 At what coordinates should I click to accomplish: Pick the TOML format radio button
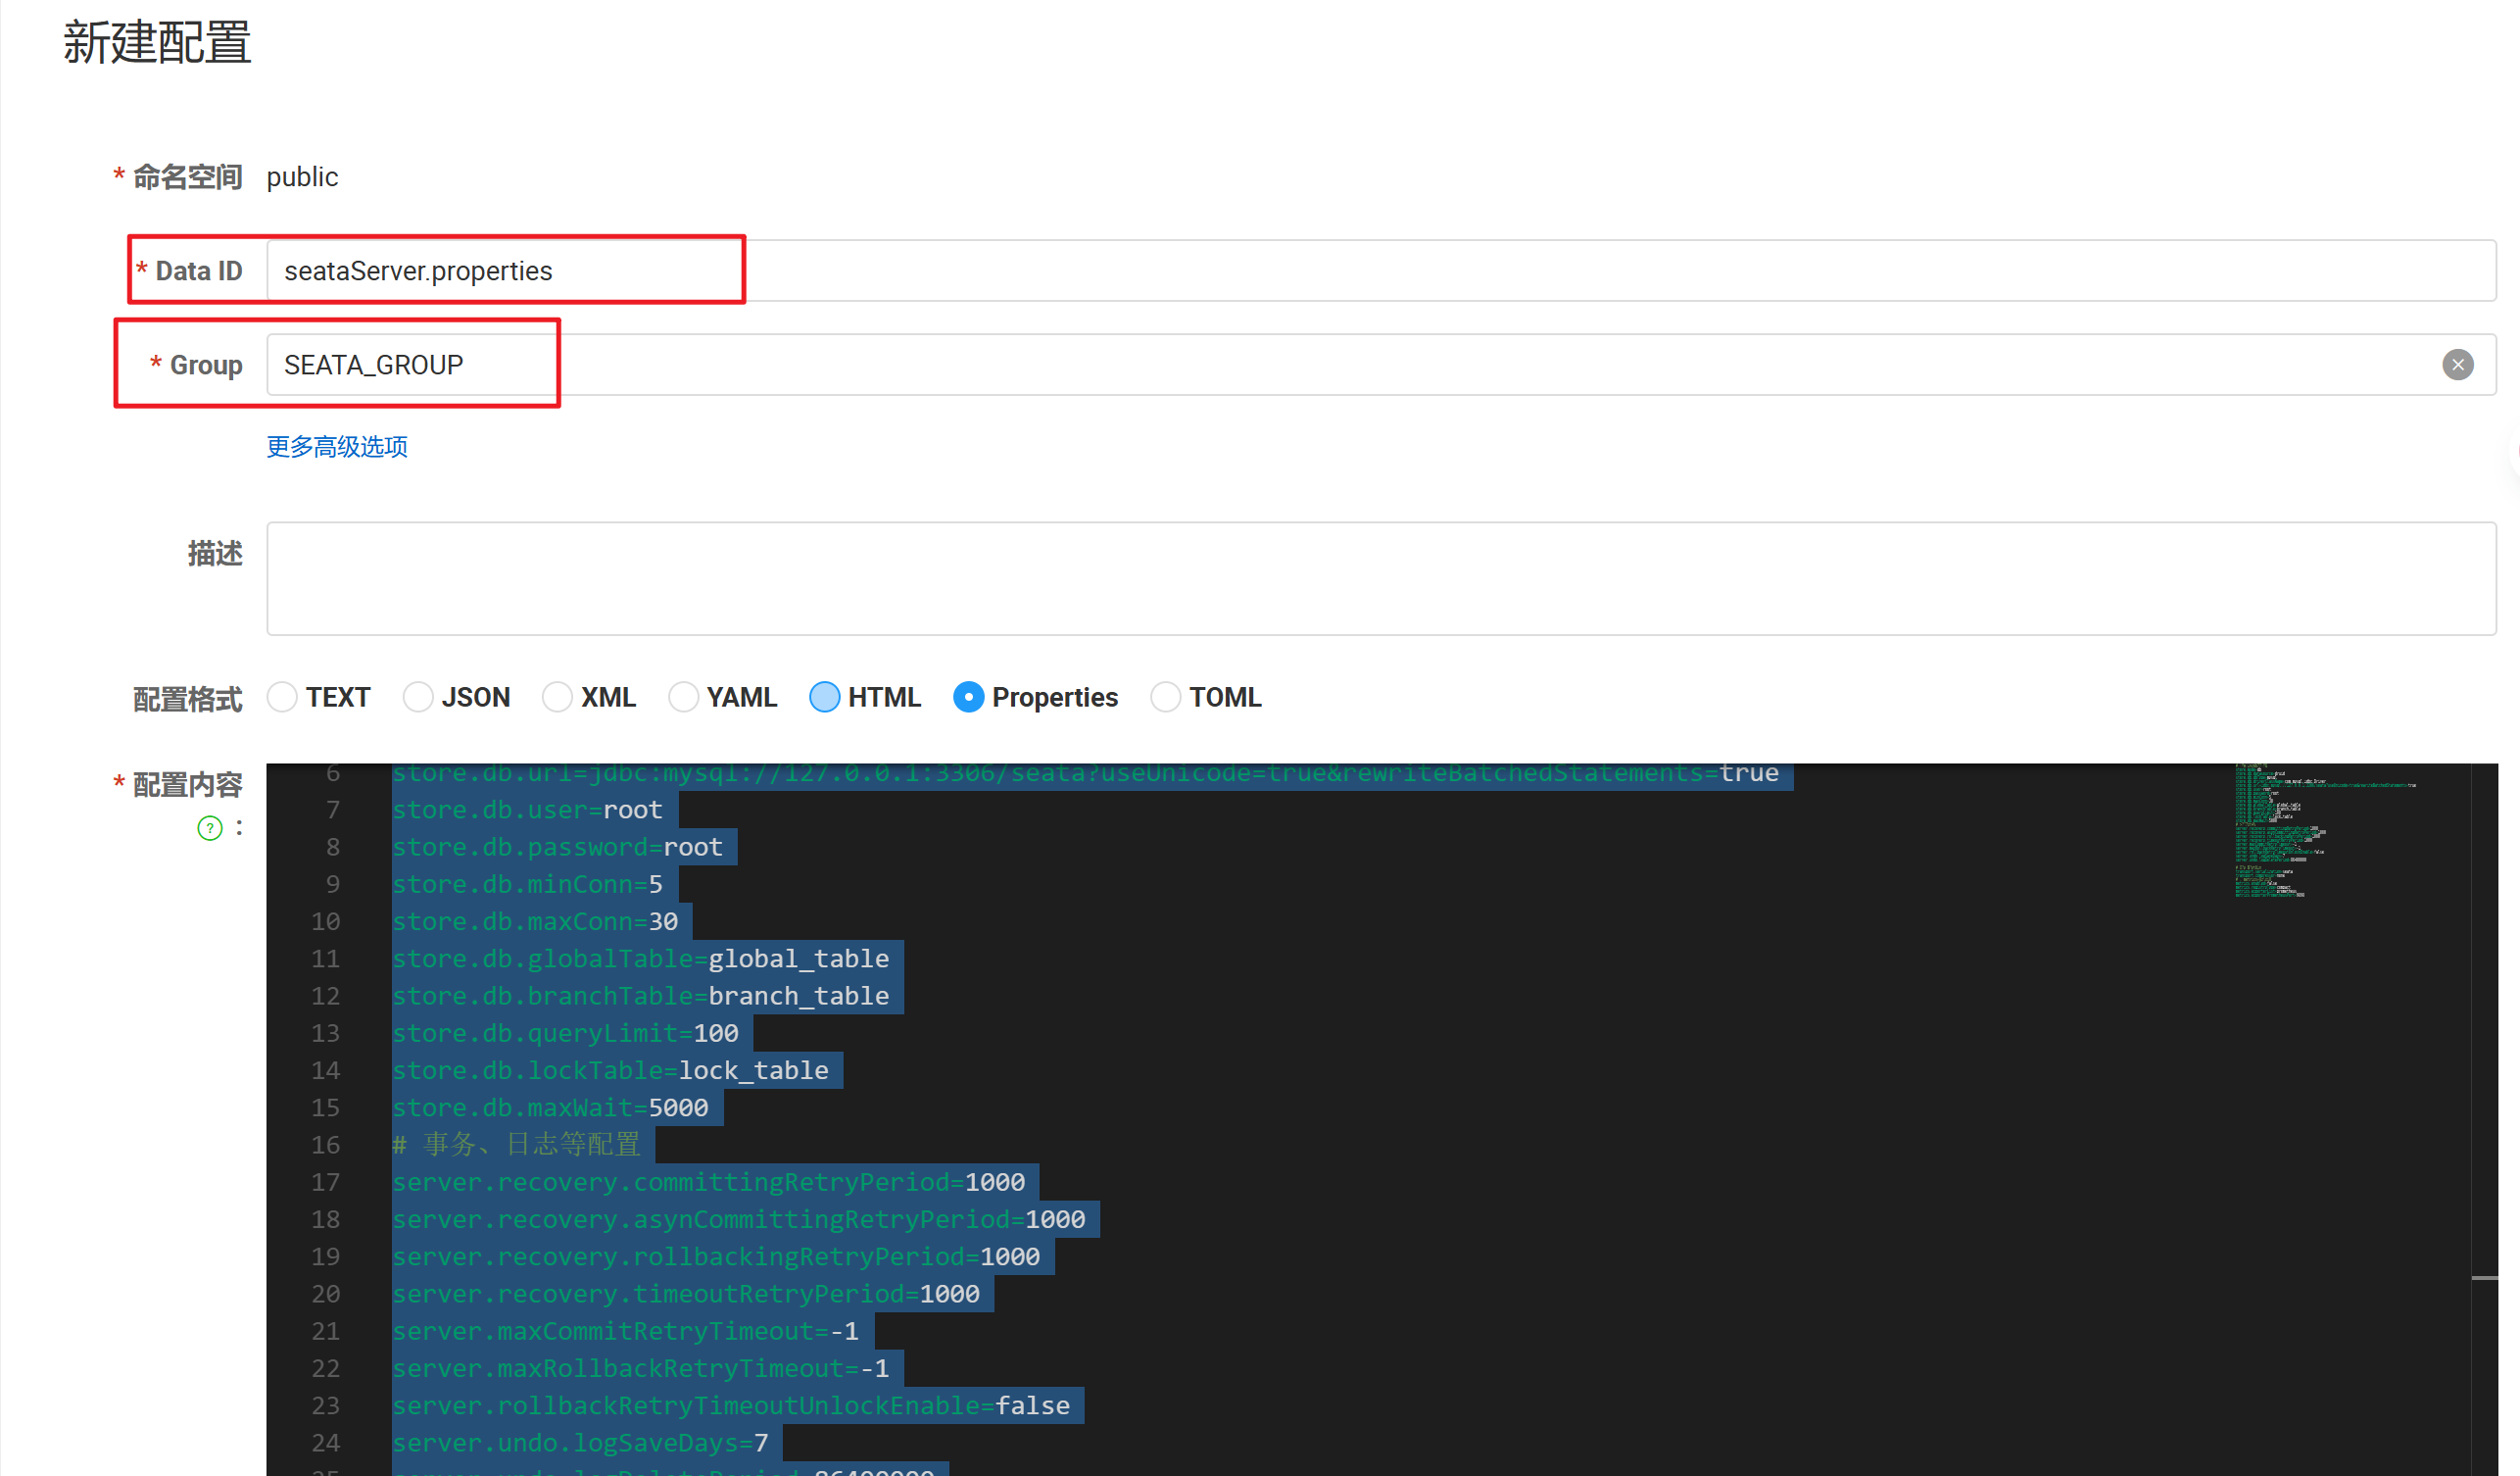coord(1165,697)
